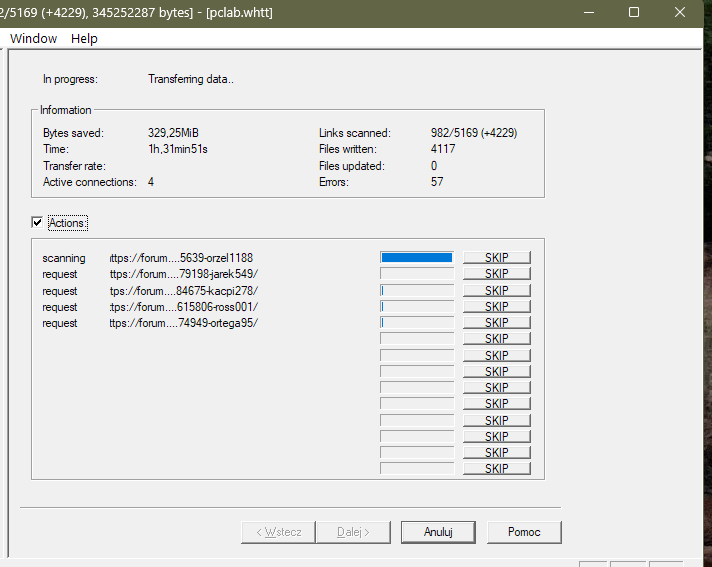Image resolution: width=712 pixels, height=567 pixels.
Task: Click the 'Information' group title
Action: pyautogui.click(x=65, y=110)
